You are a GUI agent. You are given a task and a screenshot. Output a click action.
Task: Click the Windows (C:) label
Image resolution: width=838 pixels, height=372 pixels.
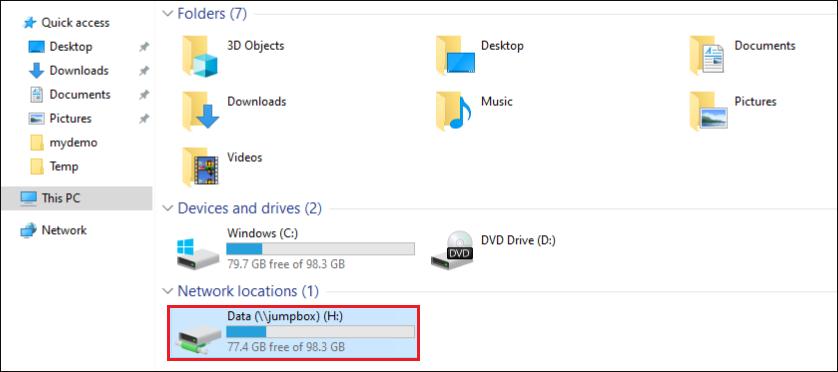(x=262, y=233)
